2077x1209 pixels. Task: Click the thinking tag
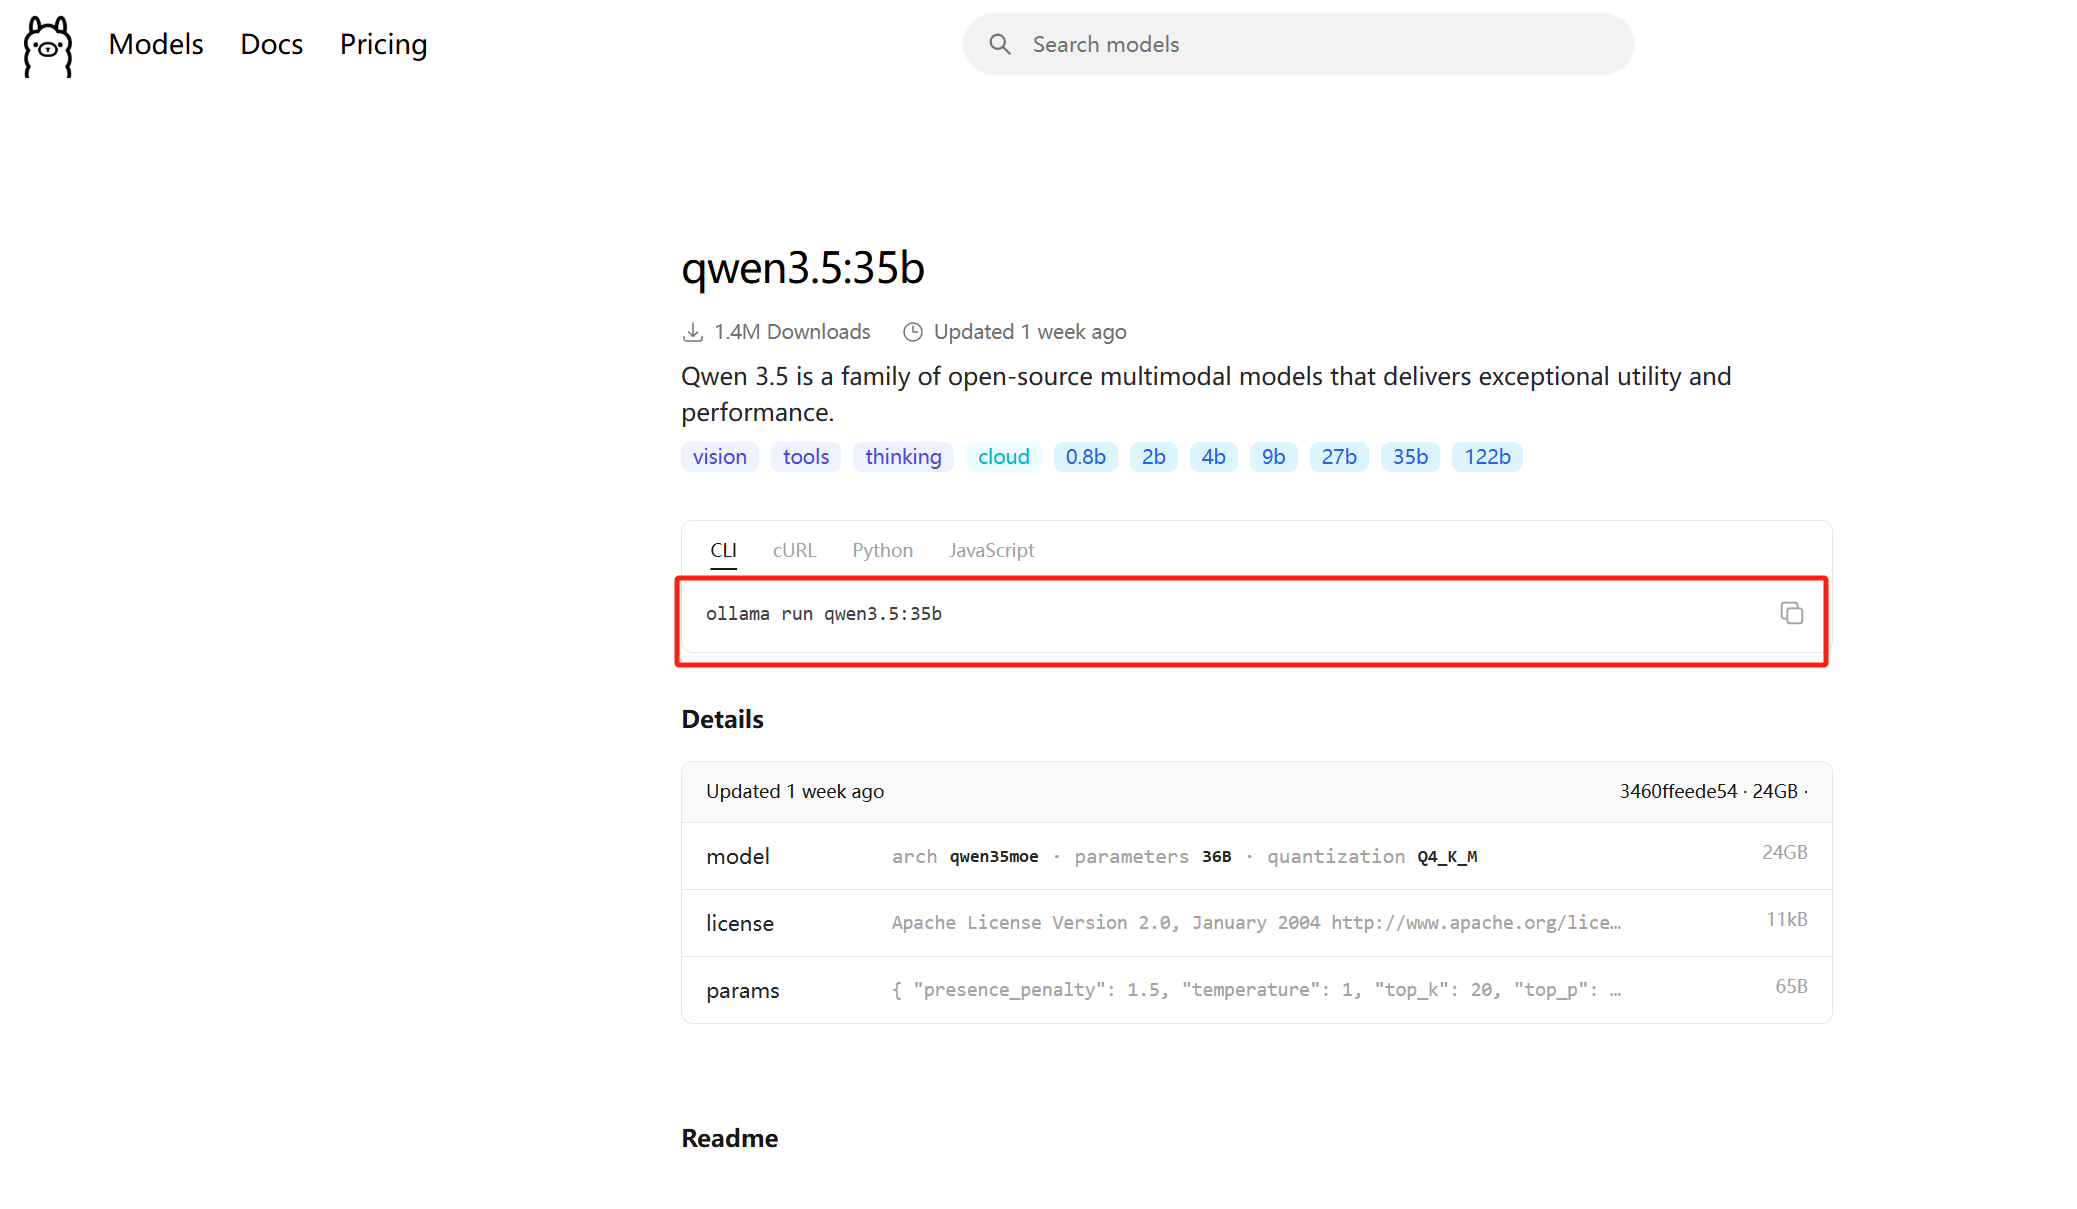coord(903,457)
